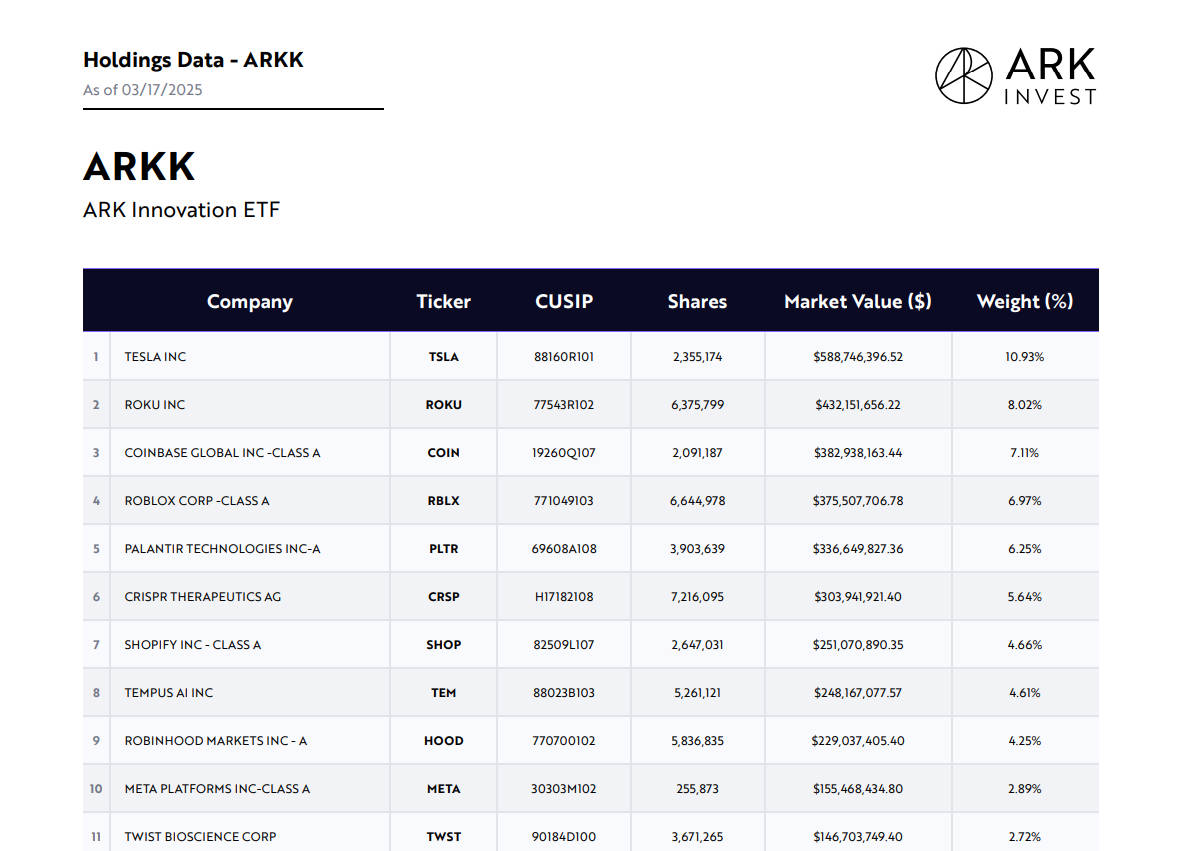
Task: Select the As of 03/17/2025 date text
Action: (142, 90)
